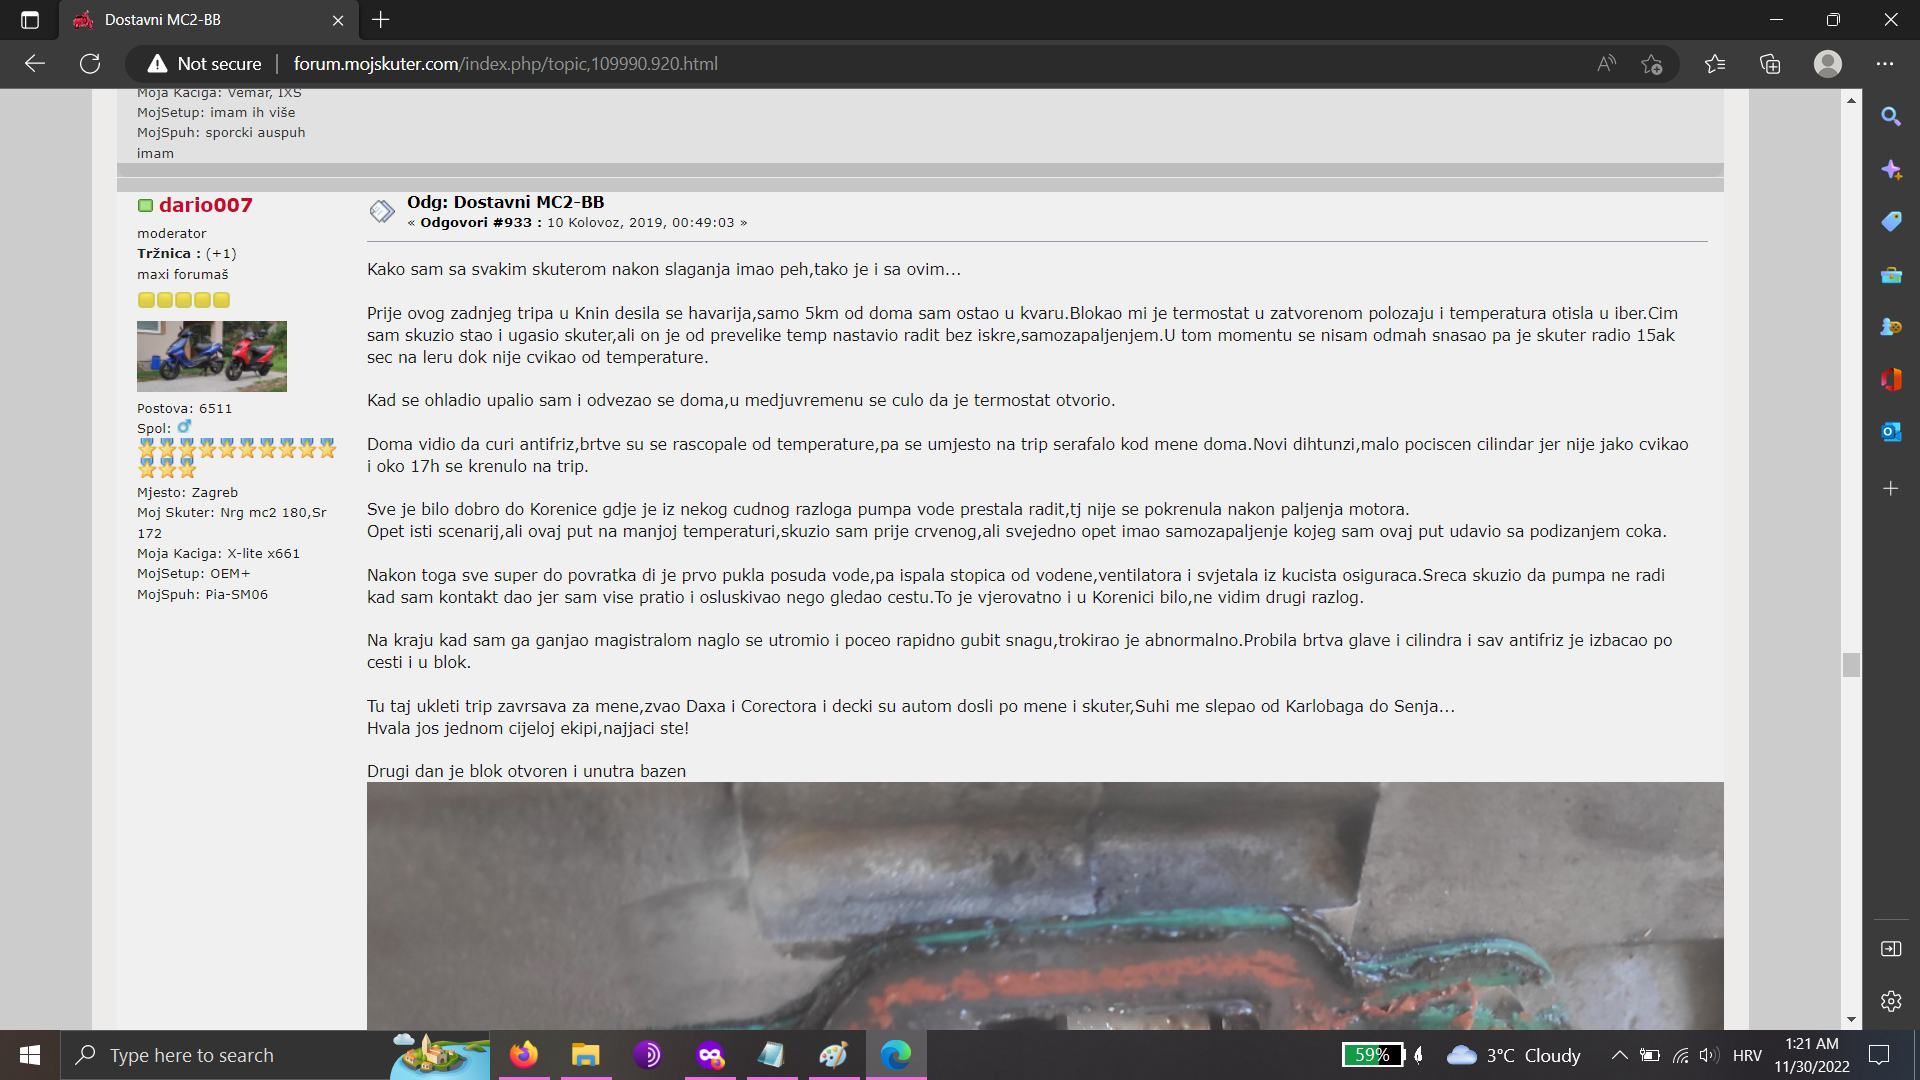Hide the Edge sidebar

tap(1891, 949)
